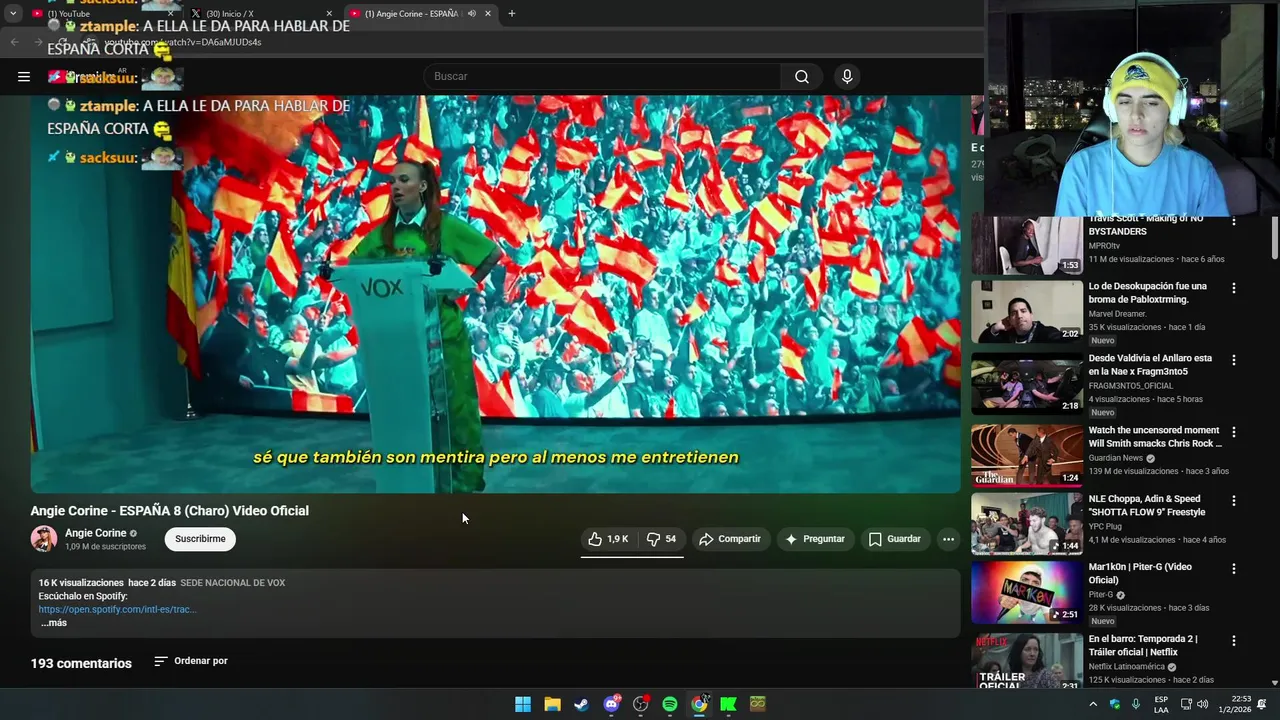
Task: Open Kick app from taskbar
Action: coord(728,704)
